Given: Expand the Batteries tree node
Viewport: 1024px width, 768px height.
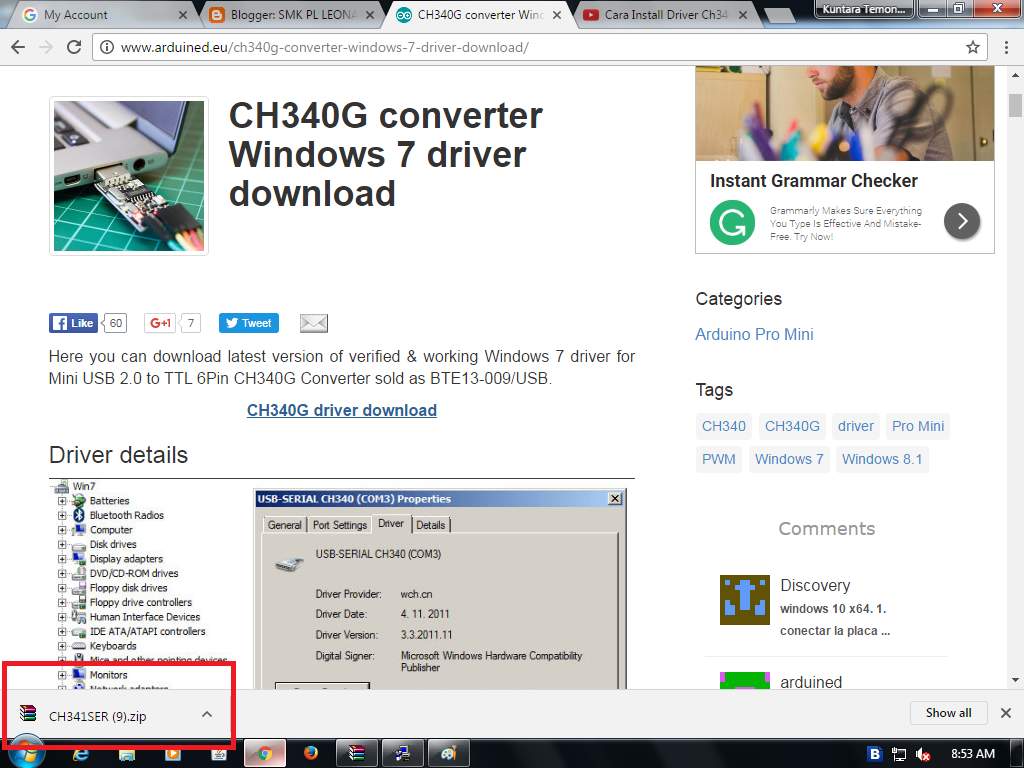Looking at the screenshot, I should click(x=62, y=501).
